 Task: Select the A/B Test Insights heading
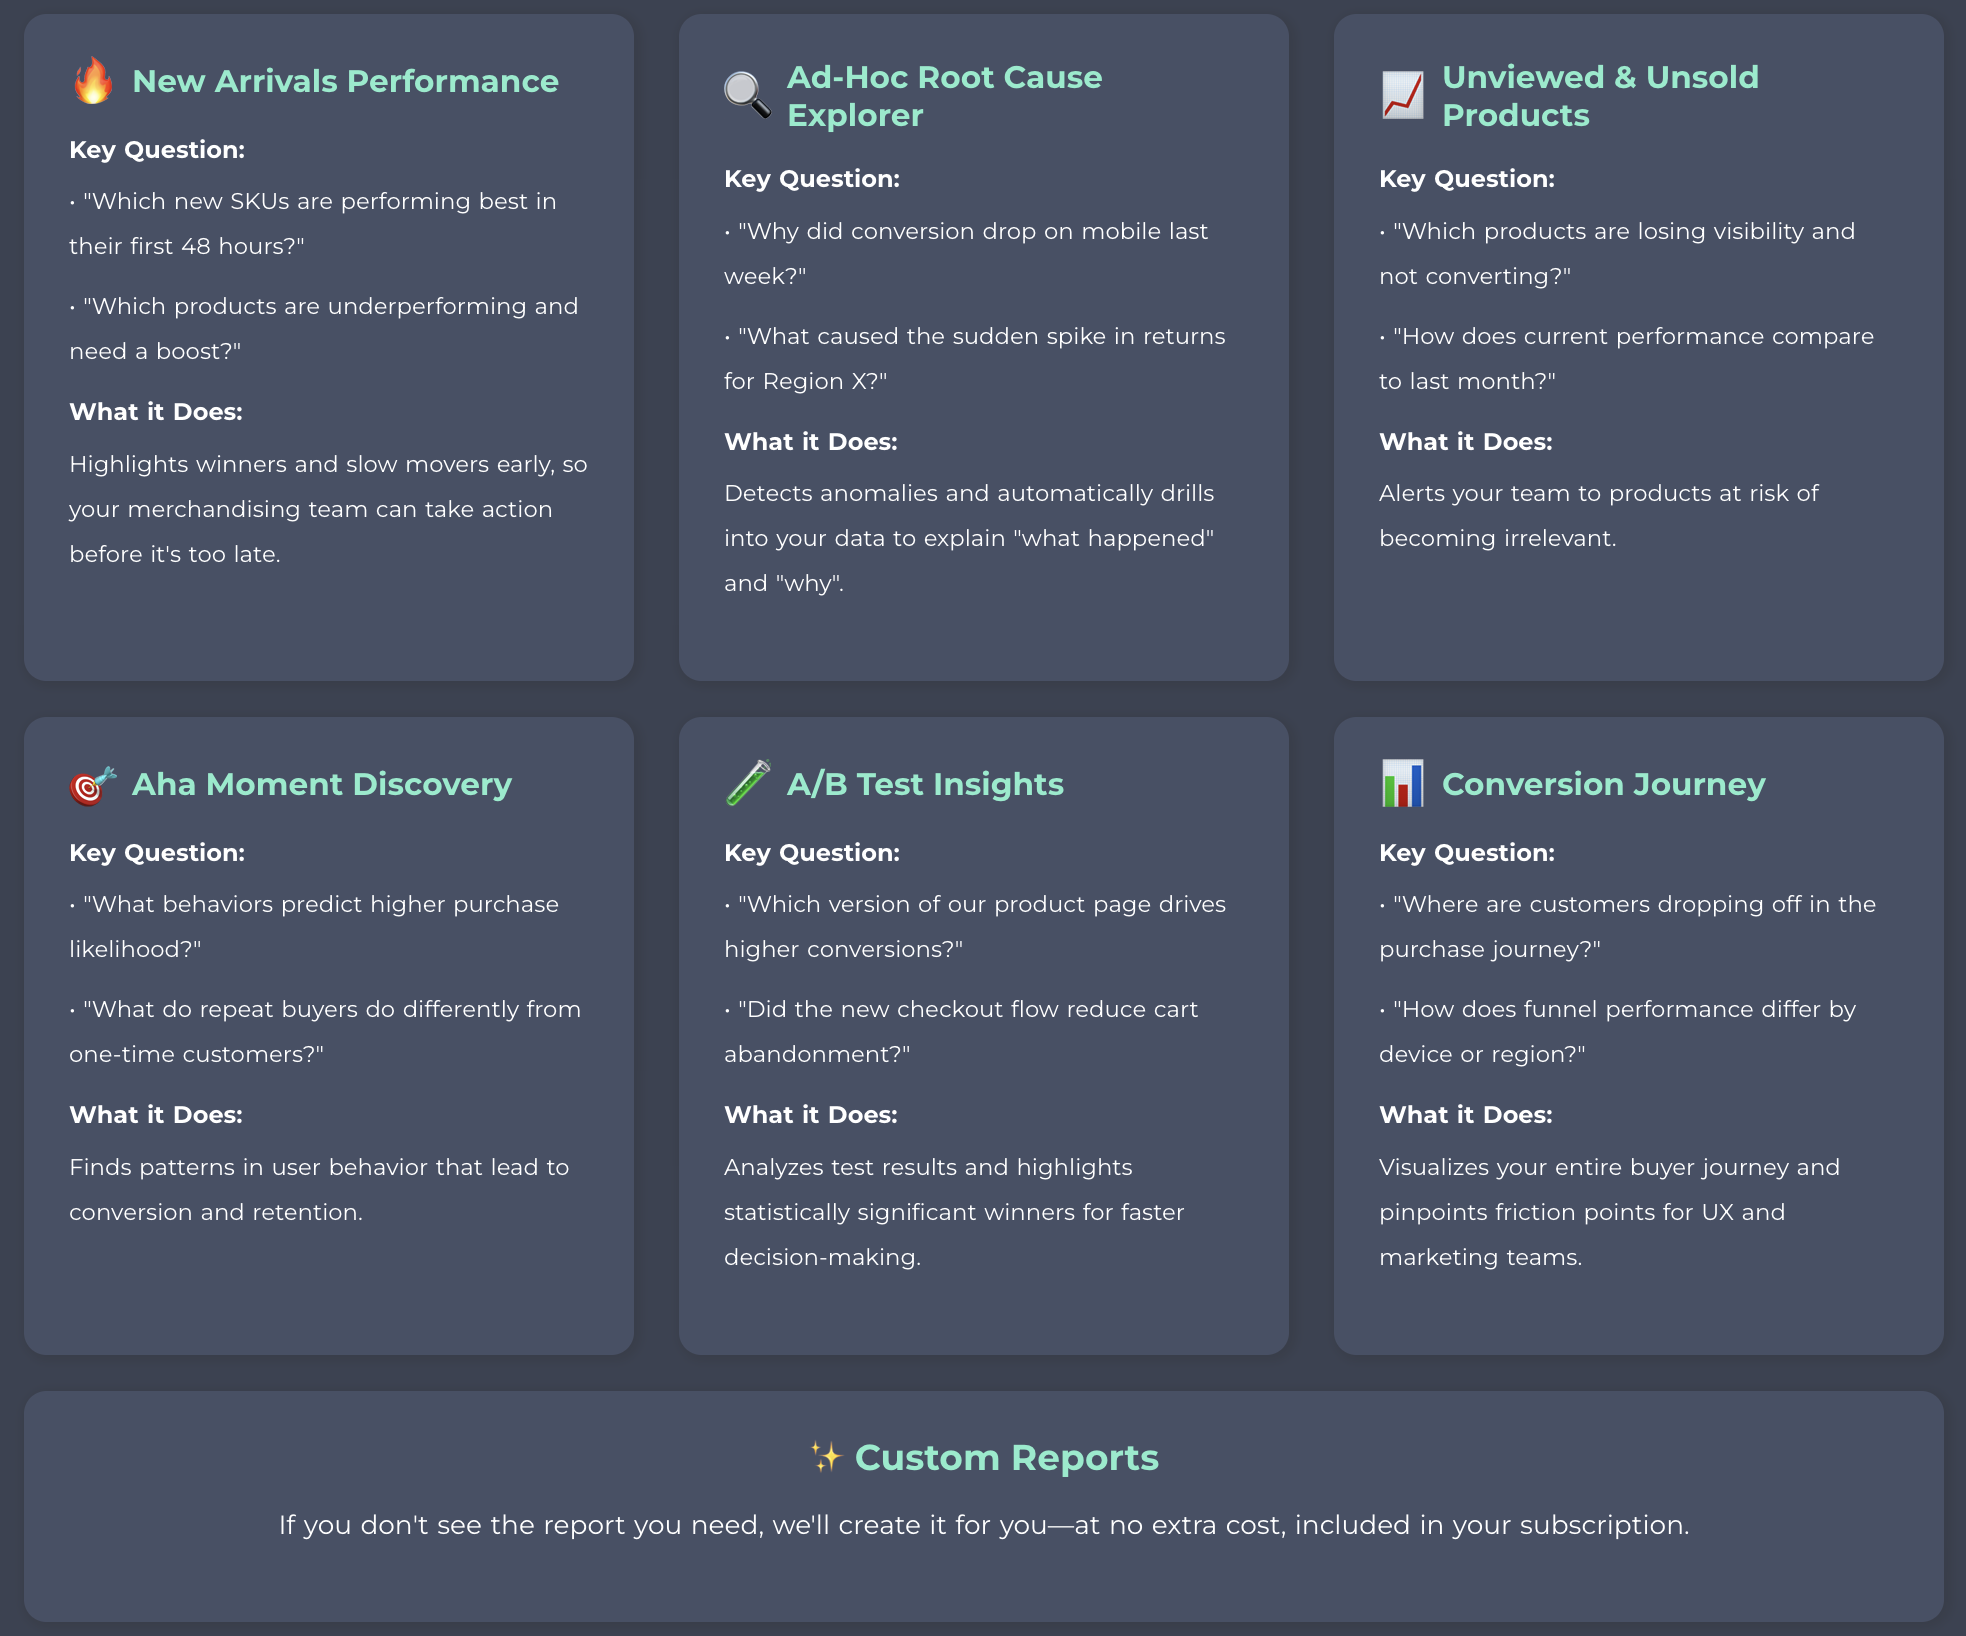click(925, 784)
